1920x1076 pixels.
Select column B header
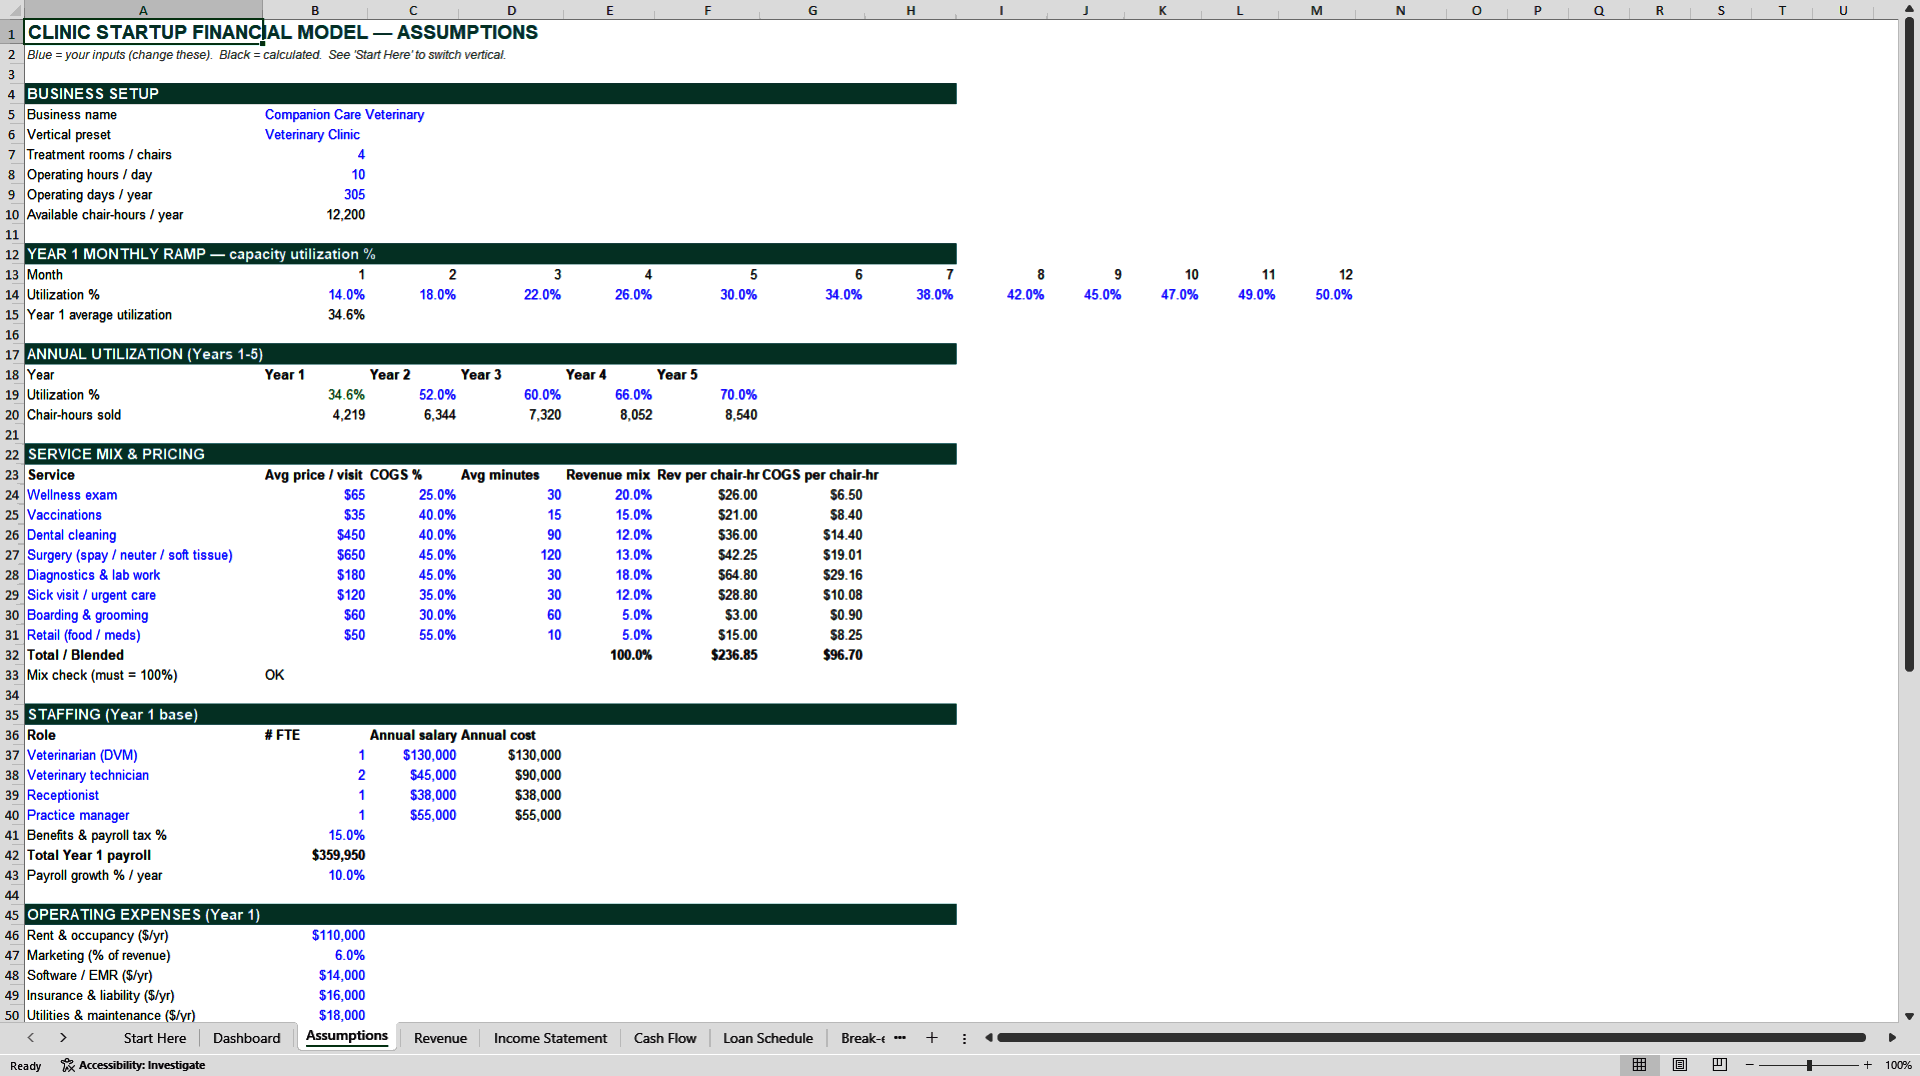pyautogui.click(x=315, y=10)
